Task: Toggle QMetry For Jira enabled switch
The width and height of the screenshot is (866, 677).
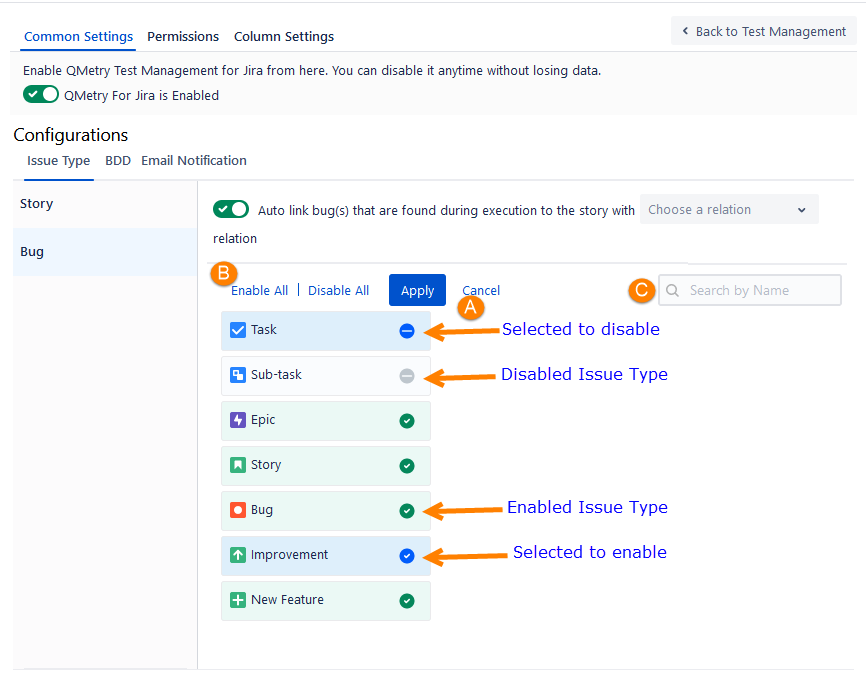Action: tap(41, 94)
